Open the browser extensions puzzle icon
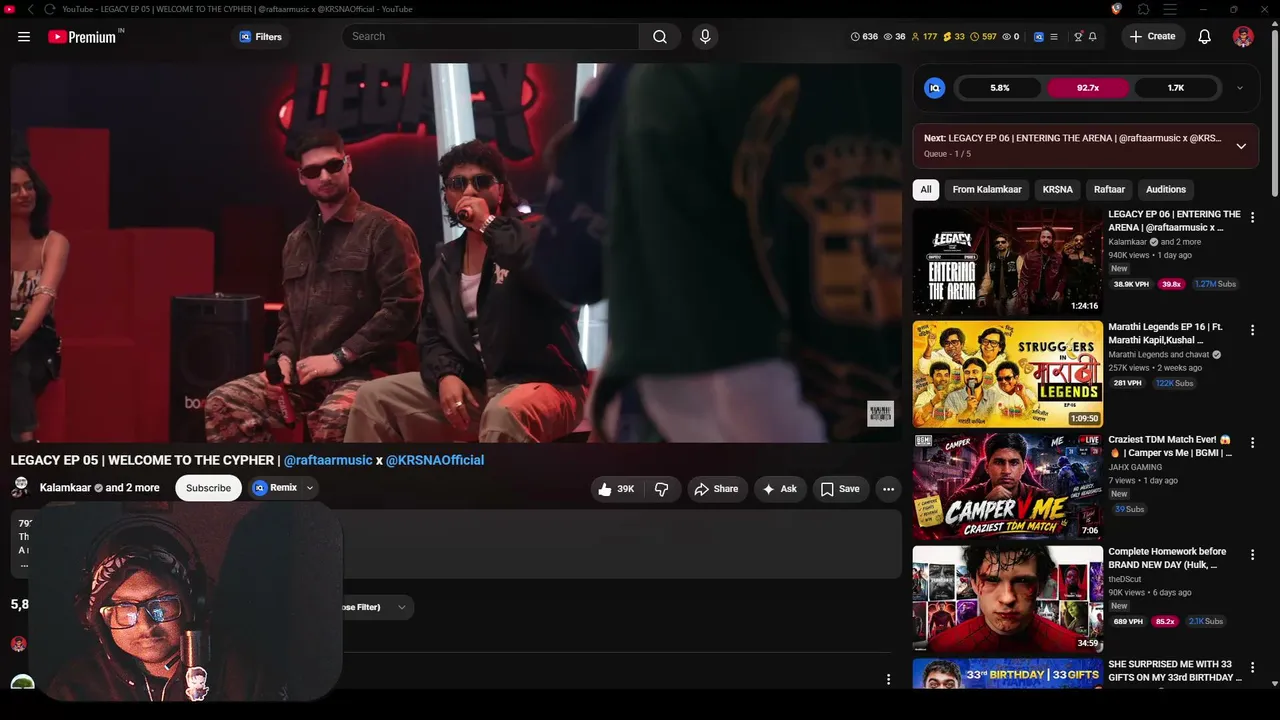The width and height of the screenshot is (1280, 720). pos(1143,9)
